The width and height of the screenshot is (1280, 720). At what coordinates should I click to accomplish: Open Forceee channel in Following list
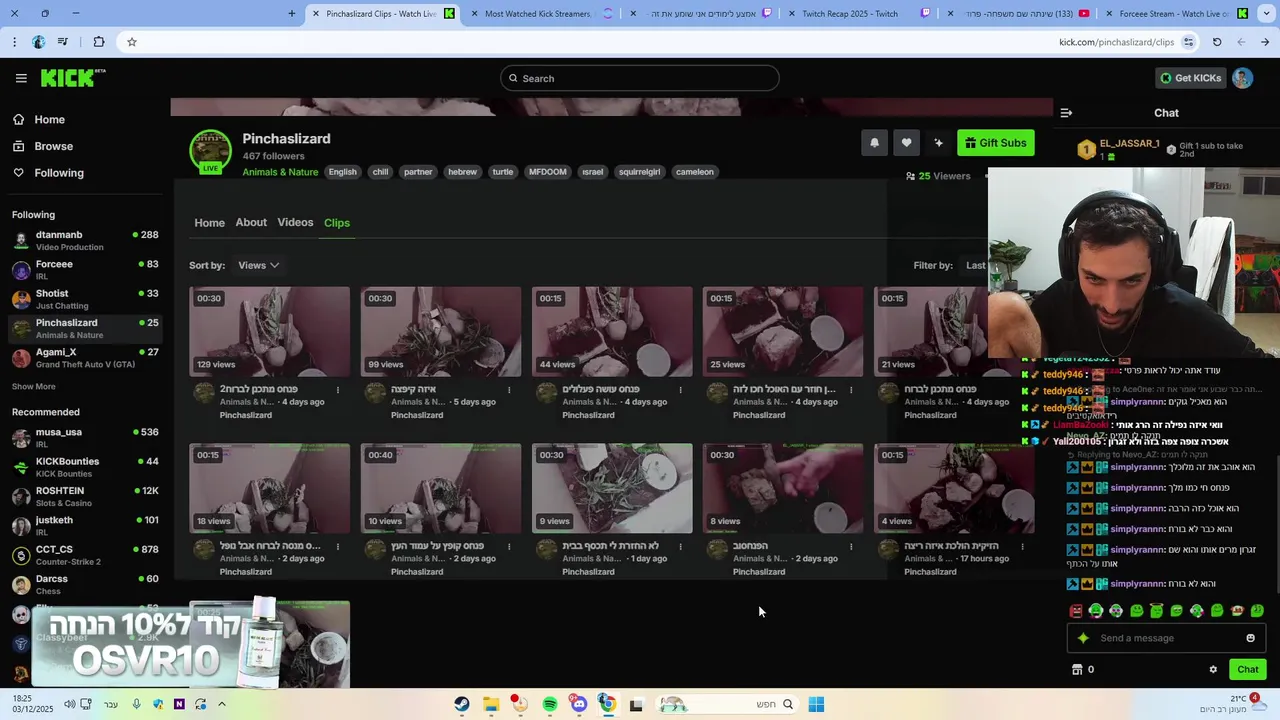pyautogui.click(x=85, y=270)
